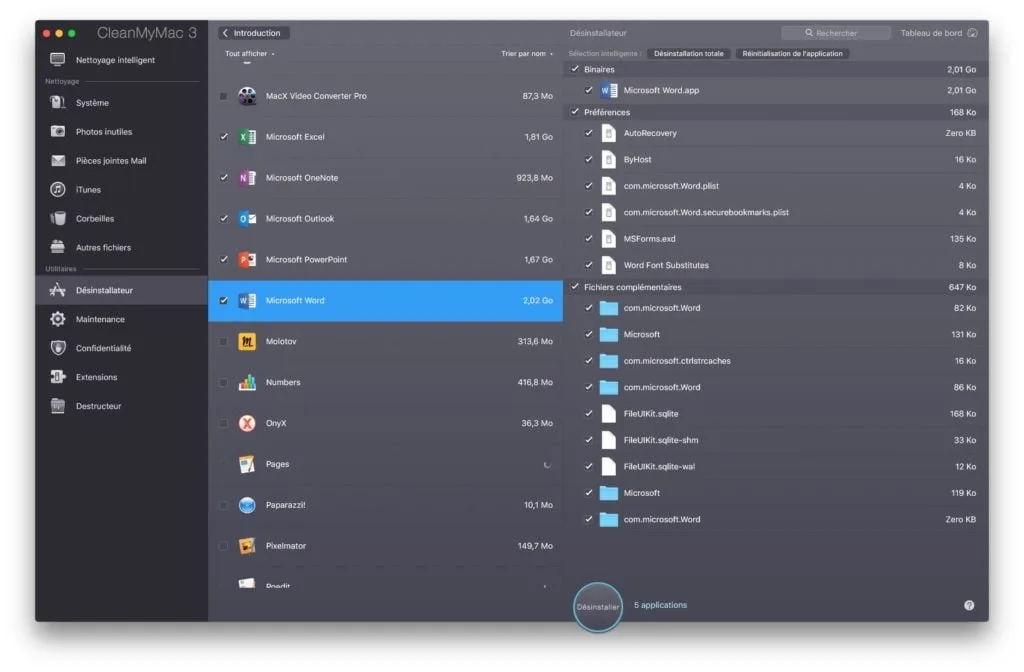Image resolution: width=1024 pixels, height=672 pixels.
Task: Click the Nettoyage intelligent monitor icon
Action: pos(57,59)
